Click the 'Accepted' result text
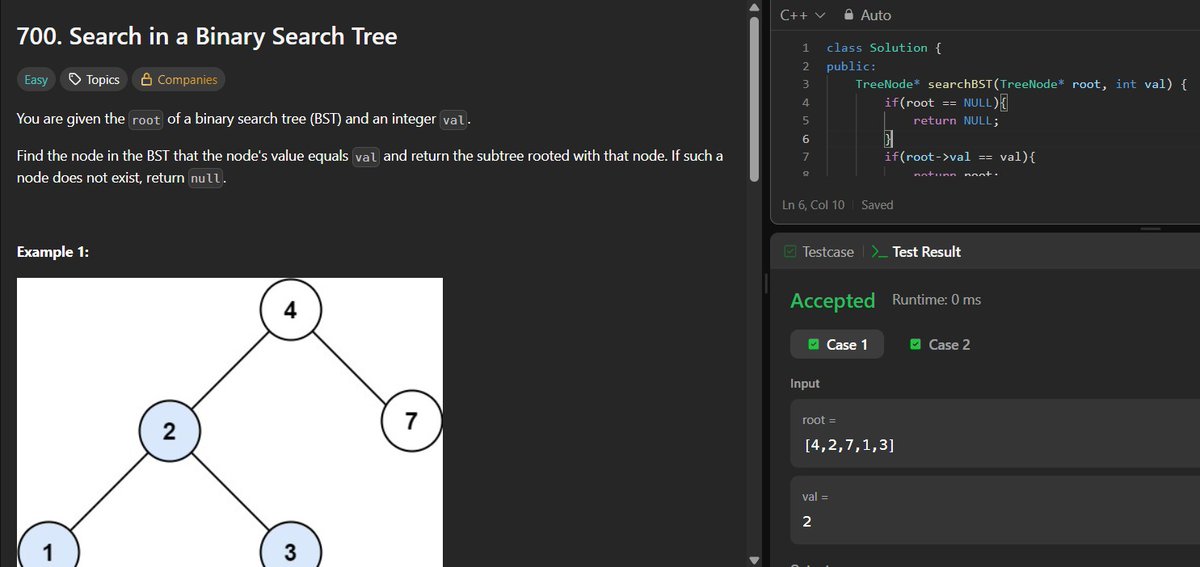The width and height of the screenshot is (1200, 567). pyautogui.click(x=832, y=300)
